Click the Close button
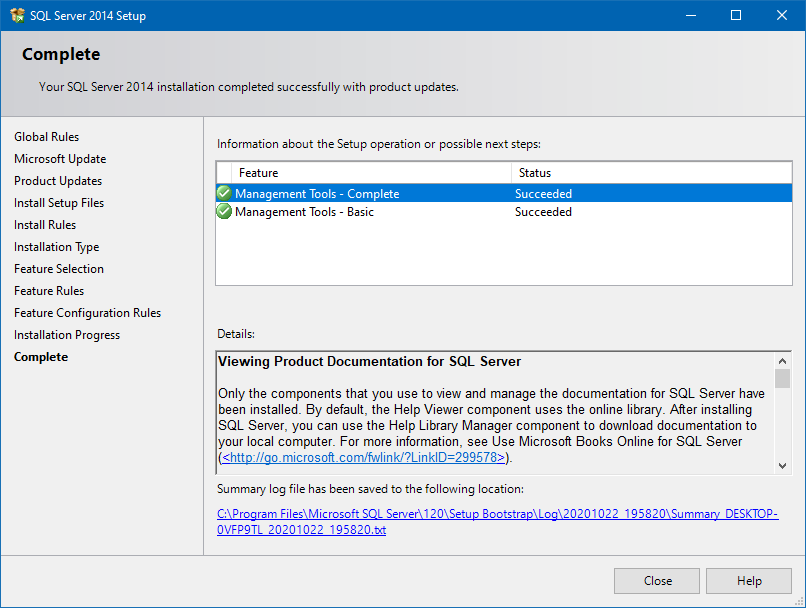The width and height of the screenshot is (806, 608). (x=656, y=581)
